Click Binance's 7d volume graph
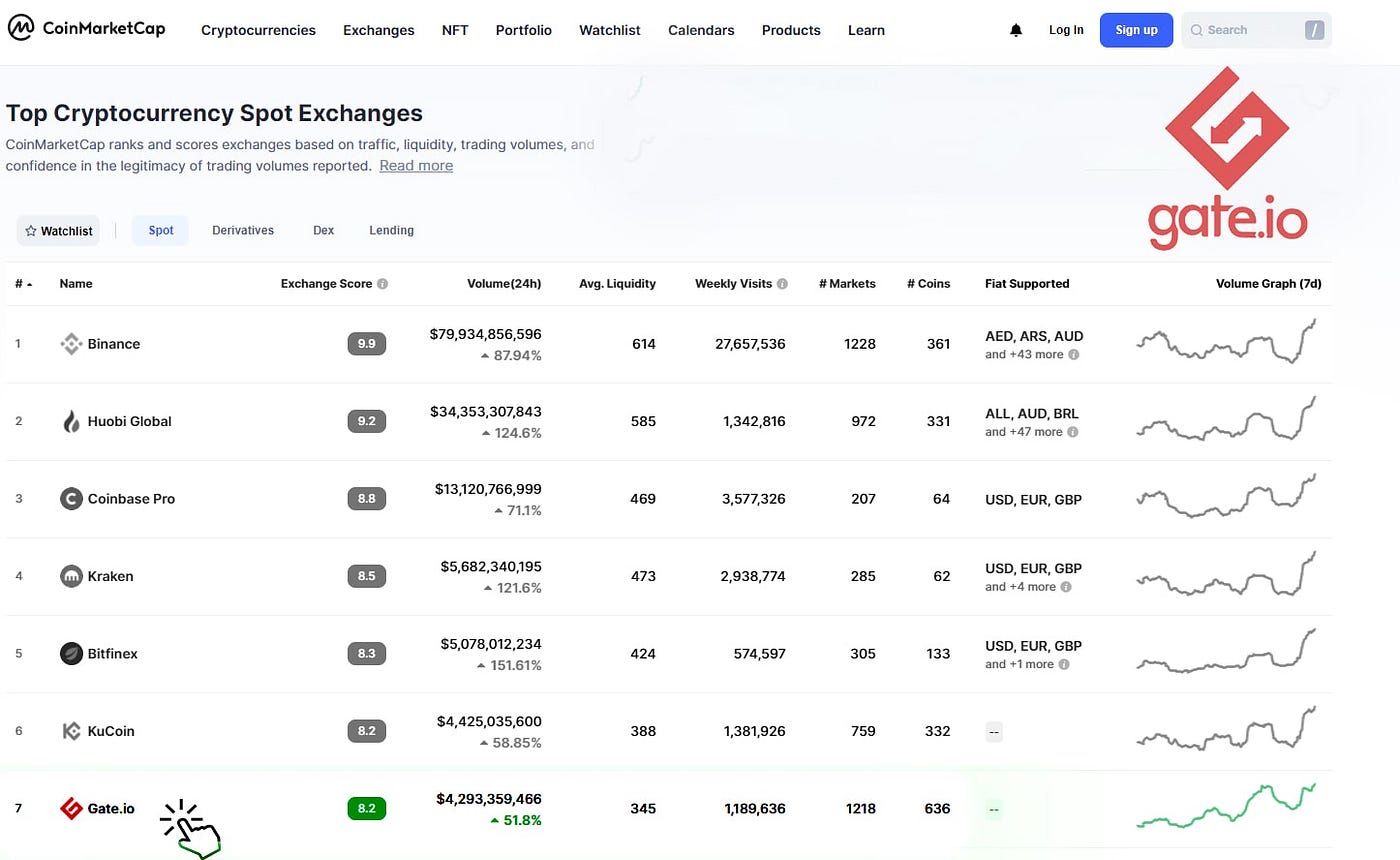This screenshot has height=860, width=1400. tap(1227, 342)
